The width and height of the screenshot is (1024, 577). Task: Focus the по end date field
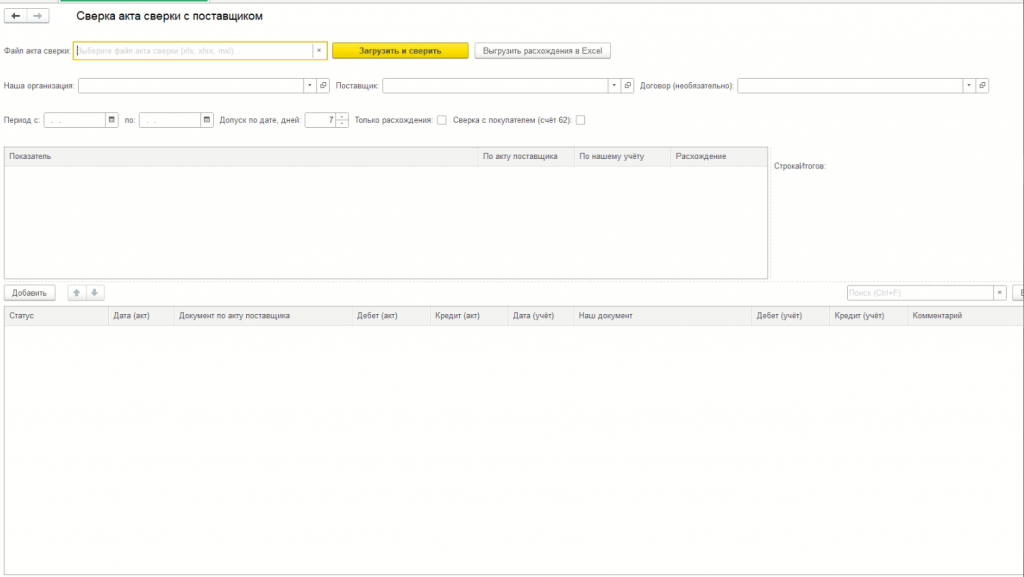(x=170, y=120)
